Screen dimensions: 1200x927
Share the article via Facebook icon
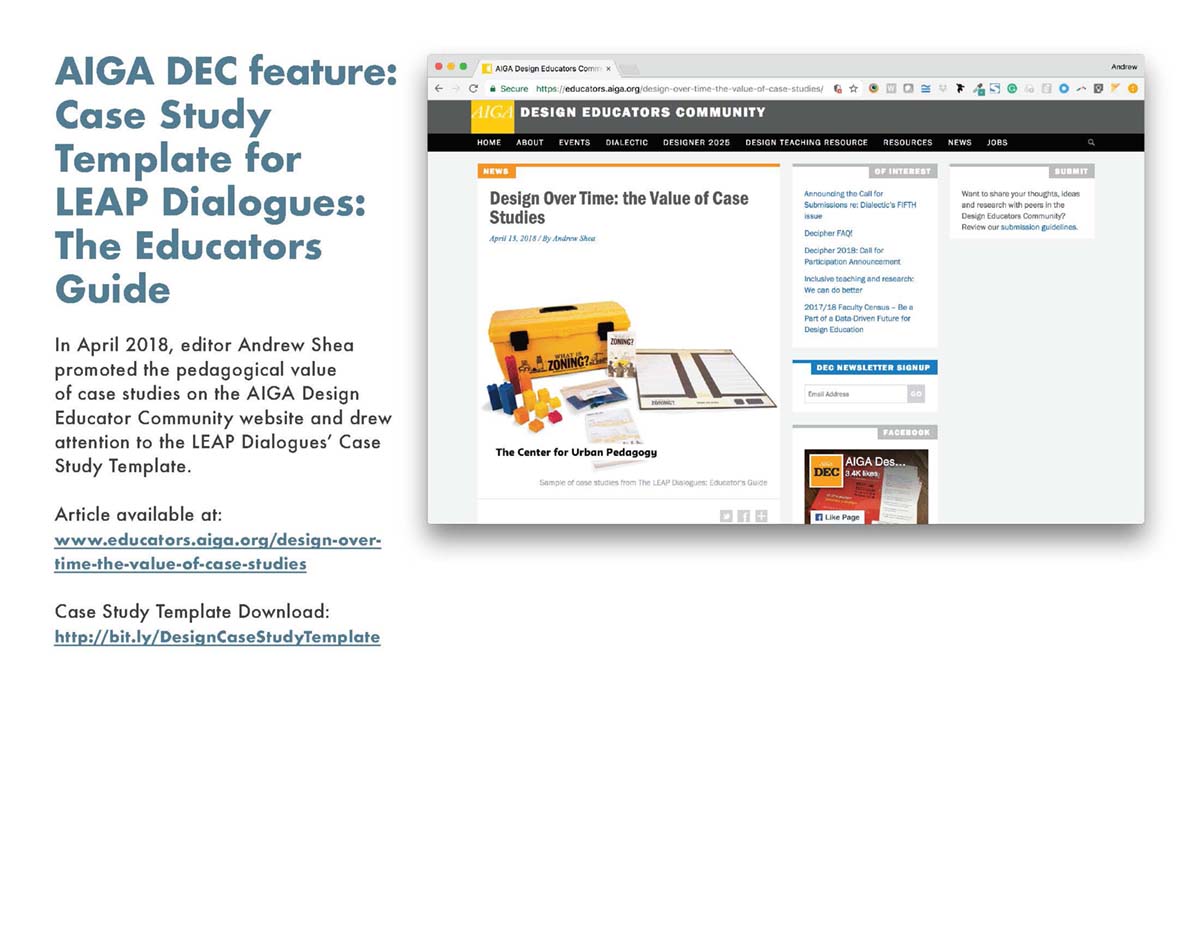click(x=744, y=516)
